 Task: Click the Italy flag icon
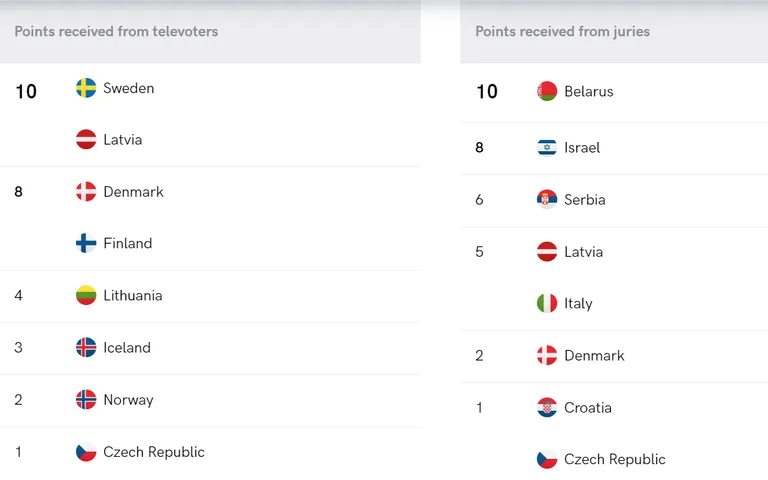tap(547, 304)
